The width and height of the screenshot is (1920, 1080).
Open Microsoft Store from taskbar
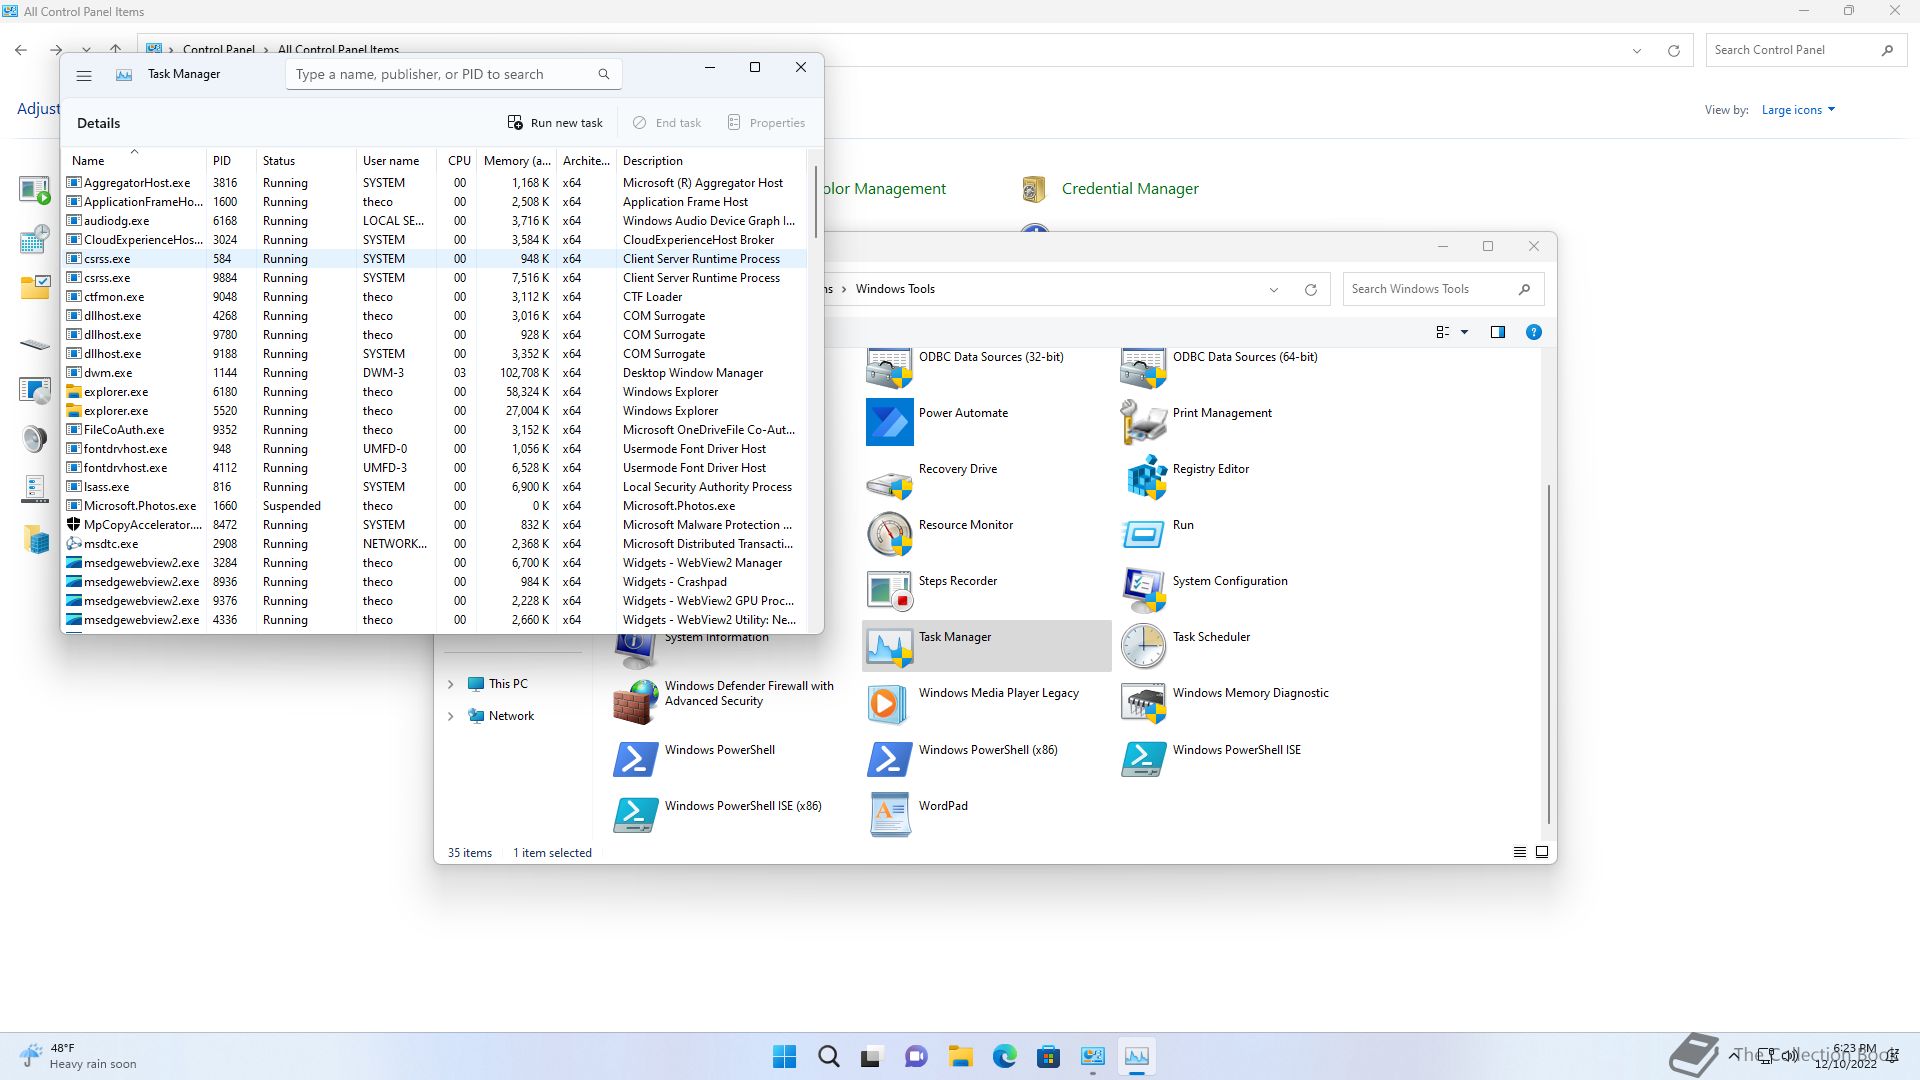coord(1048,1056)
